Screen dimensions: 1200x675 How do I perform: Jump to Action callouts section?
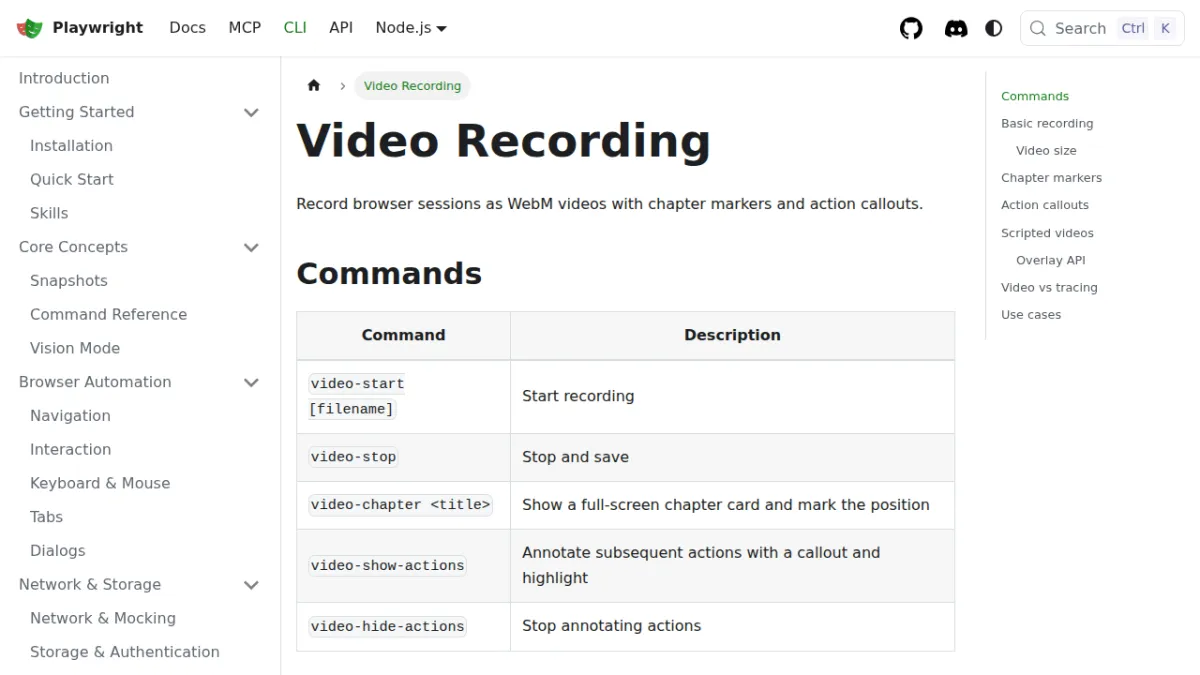pos(1045,205)
